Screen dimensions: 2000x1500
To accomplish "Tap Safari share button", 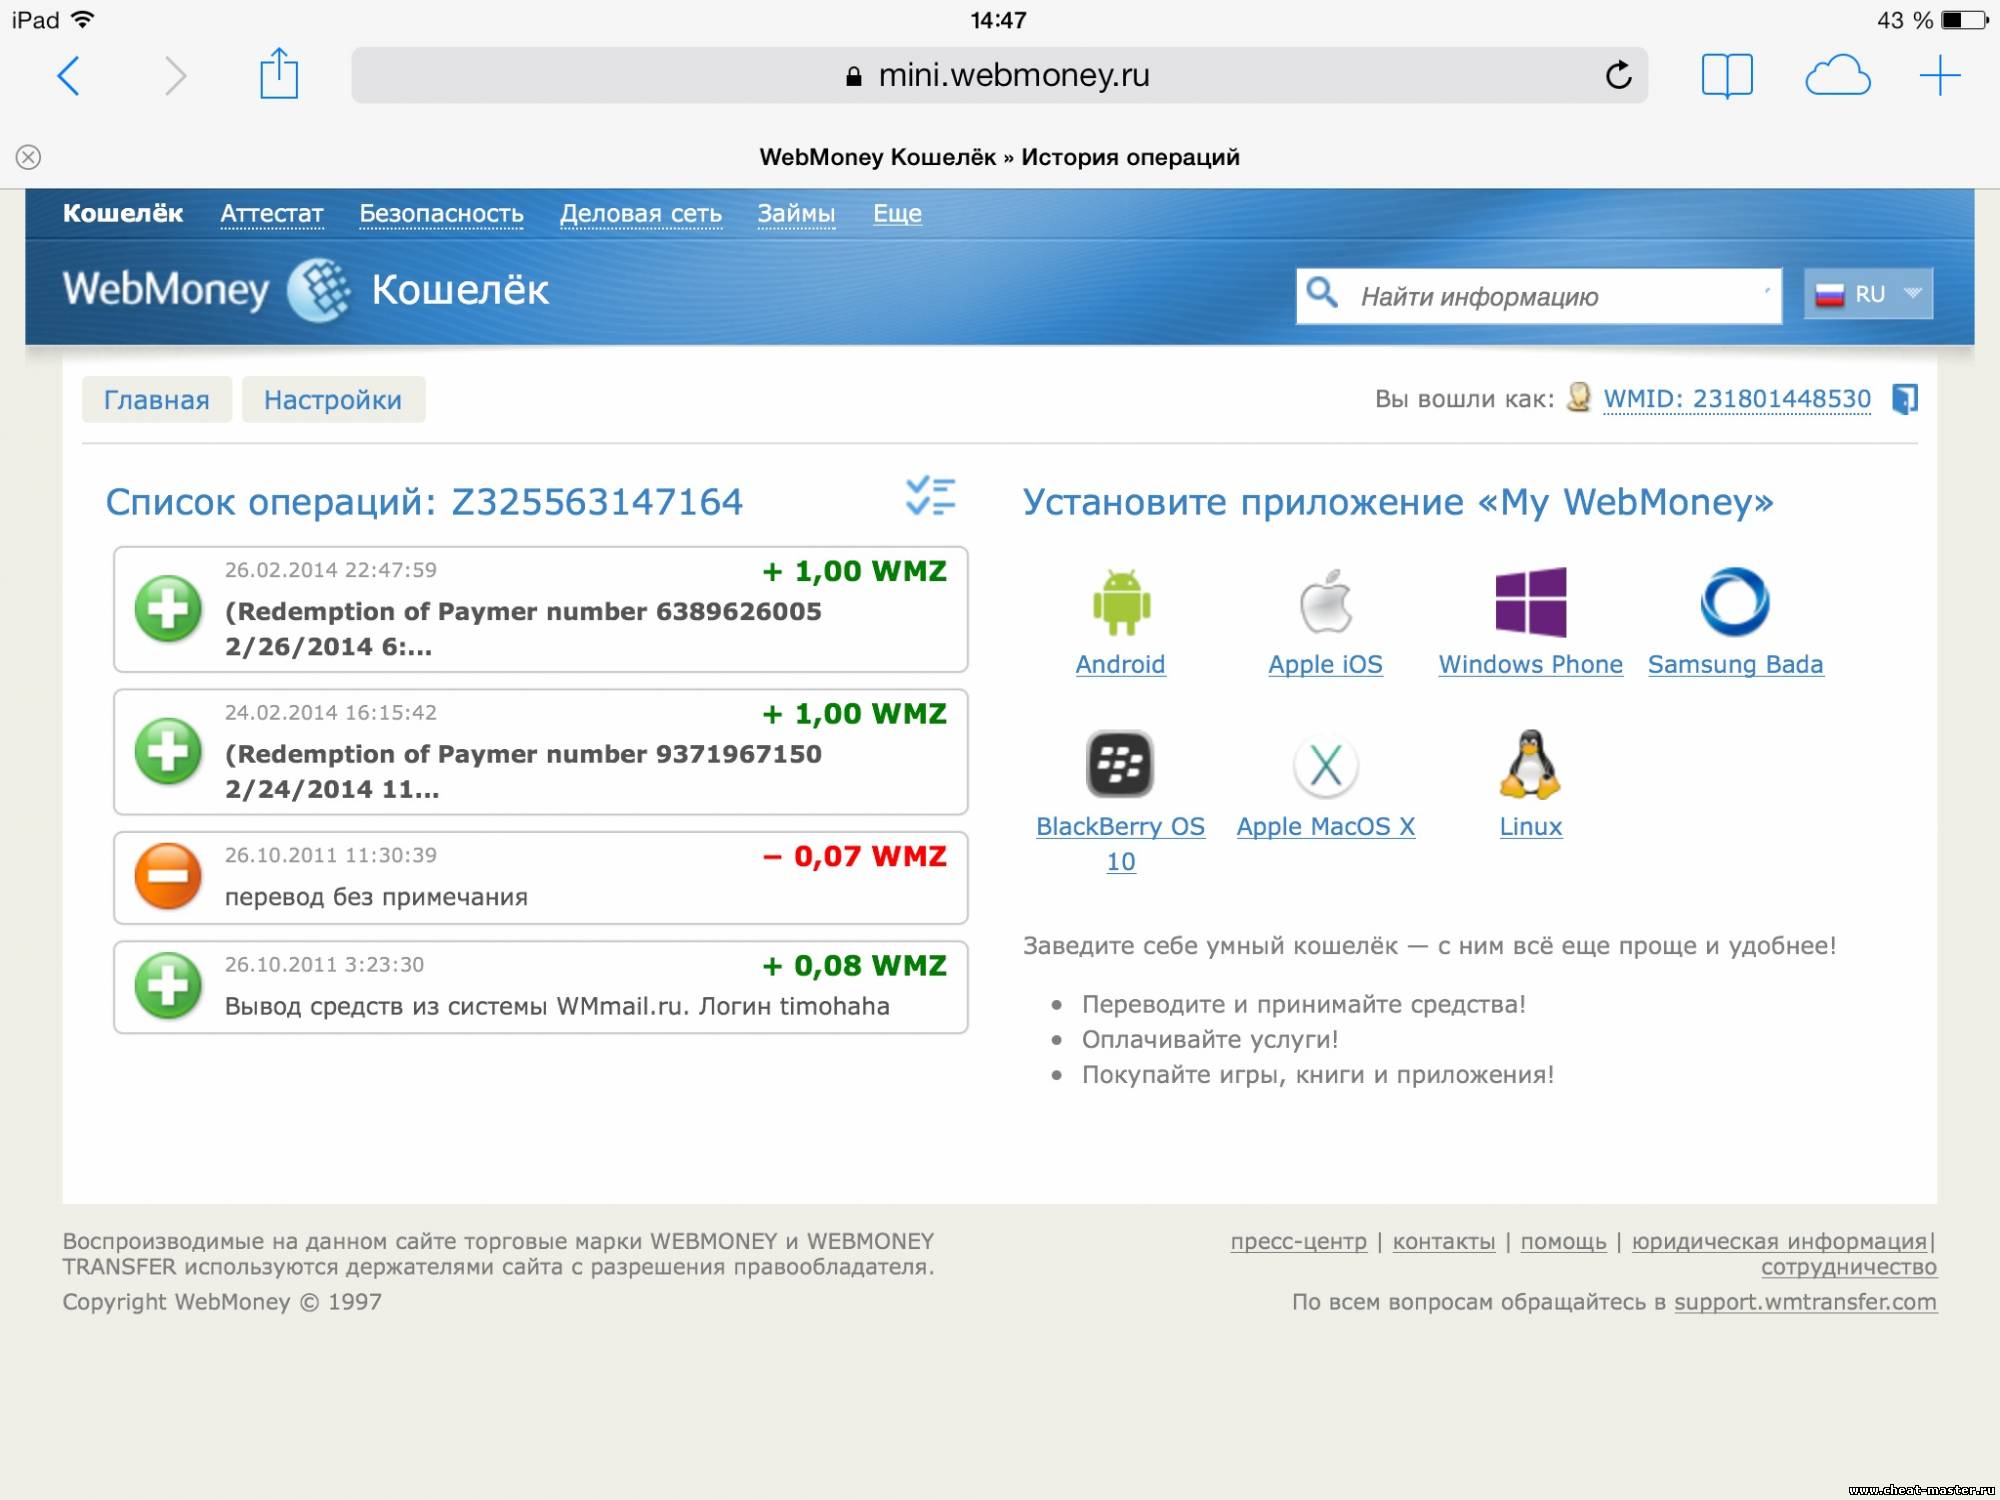I will 279,75.
